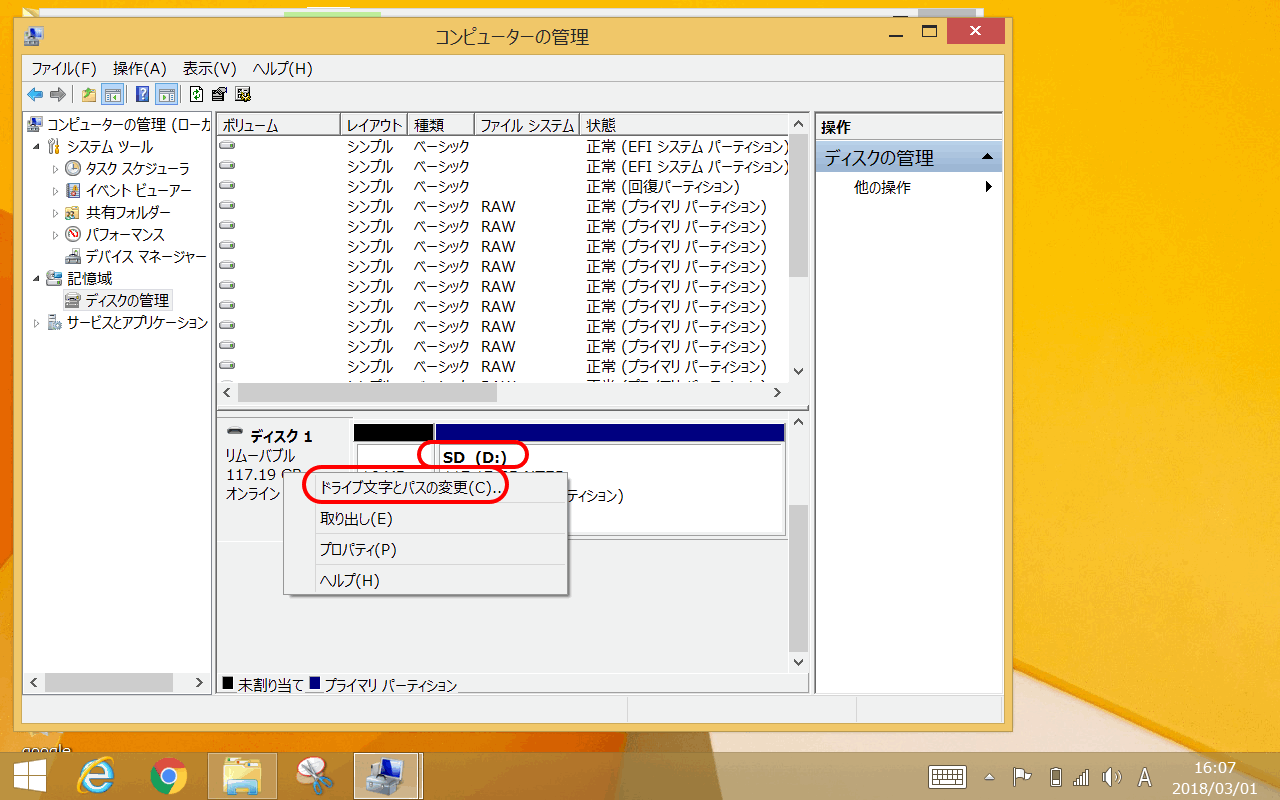
Task: Open the touch keyboard icon in taskbar
Action: coord(946,777)
